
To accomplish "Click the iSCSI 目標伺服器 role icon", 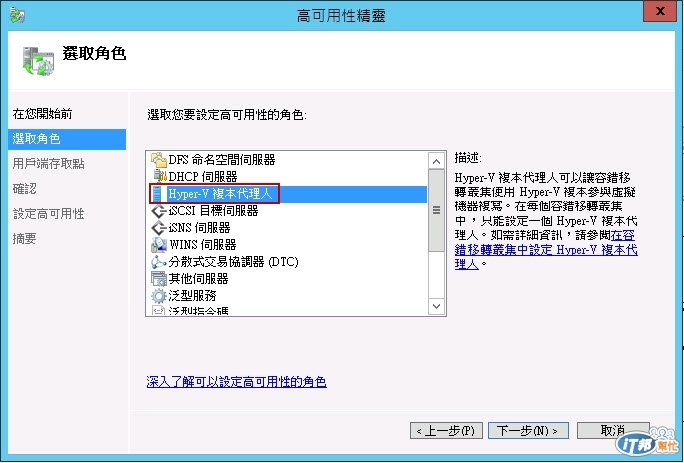I will tap(159, 211).
